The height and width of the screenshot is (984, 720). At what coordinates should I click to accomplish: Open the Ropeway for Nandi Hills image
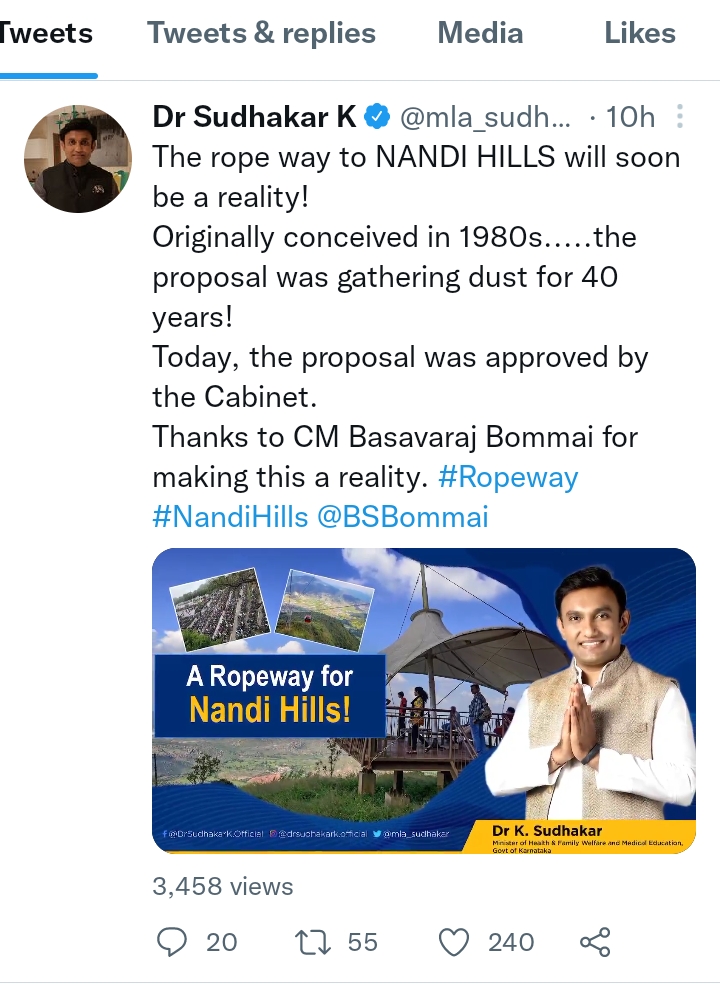423,700
